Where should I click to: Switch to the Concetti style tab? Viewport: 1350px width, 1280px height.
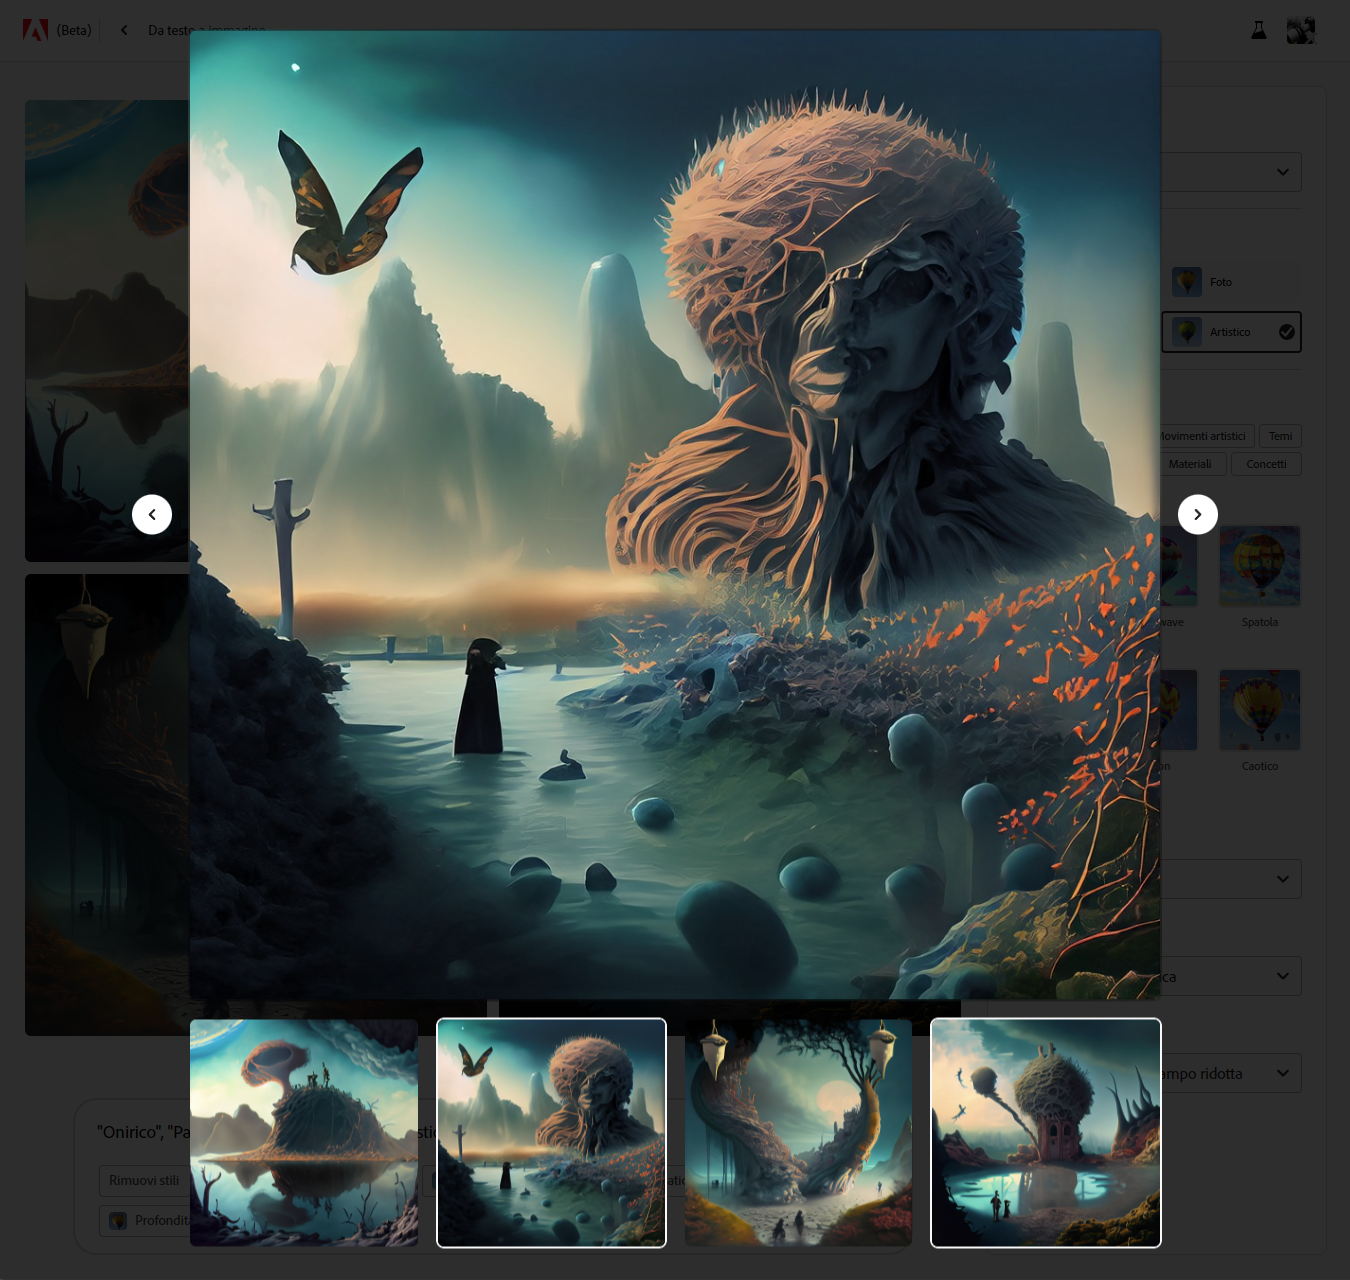1266,464
